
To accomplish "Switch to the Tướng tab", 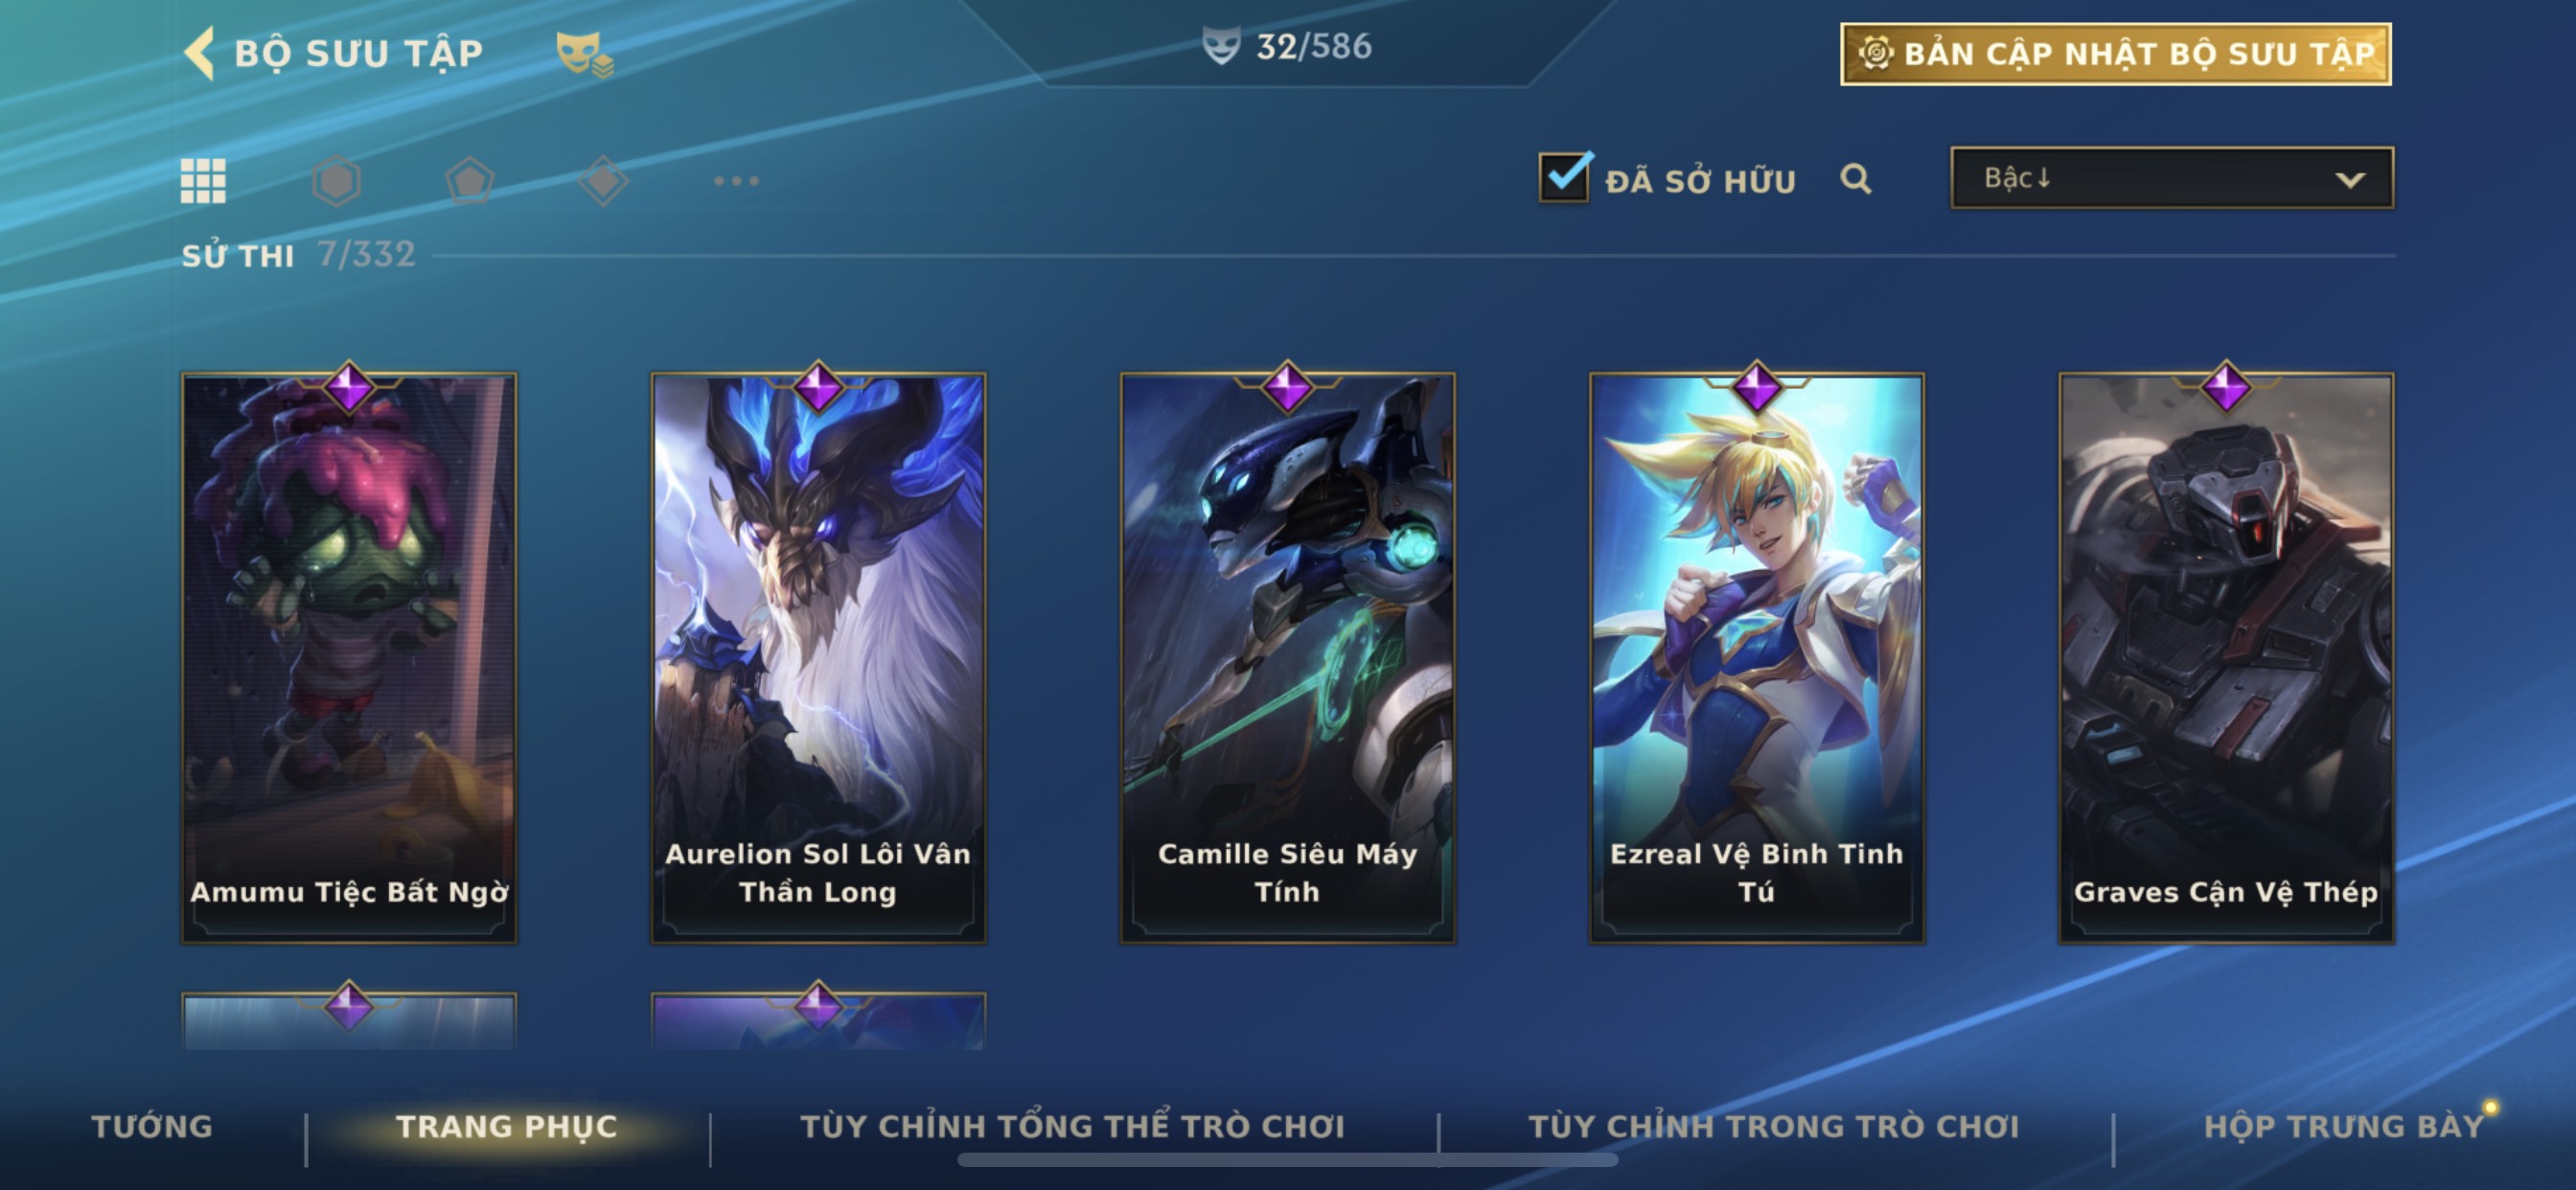I will click(152, 1126).
